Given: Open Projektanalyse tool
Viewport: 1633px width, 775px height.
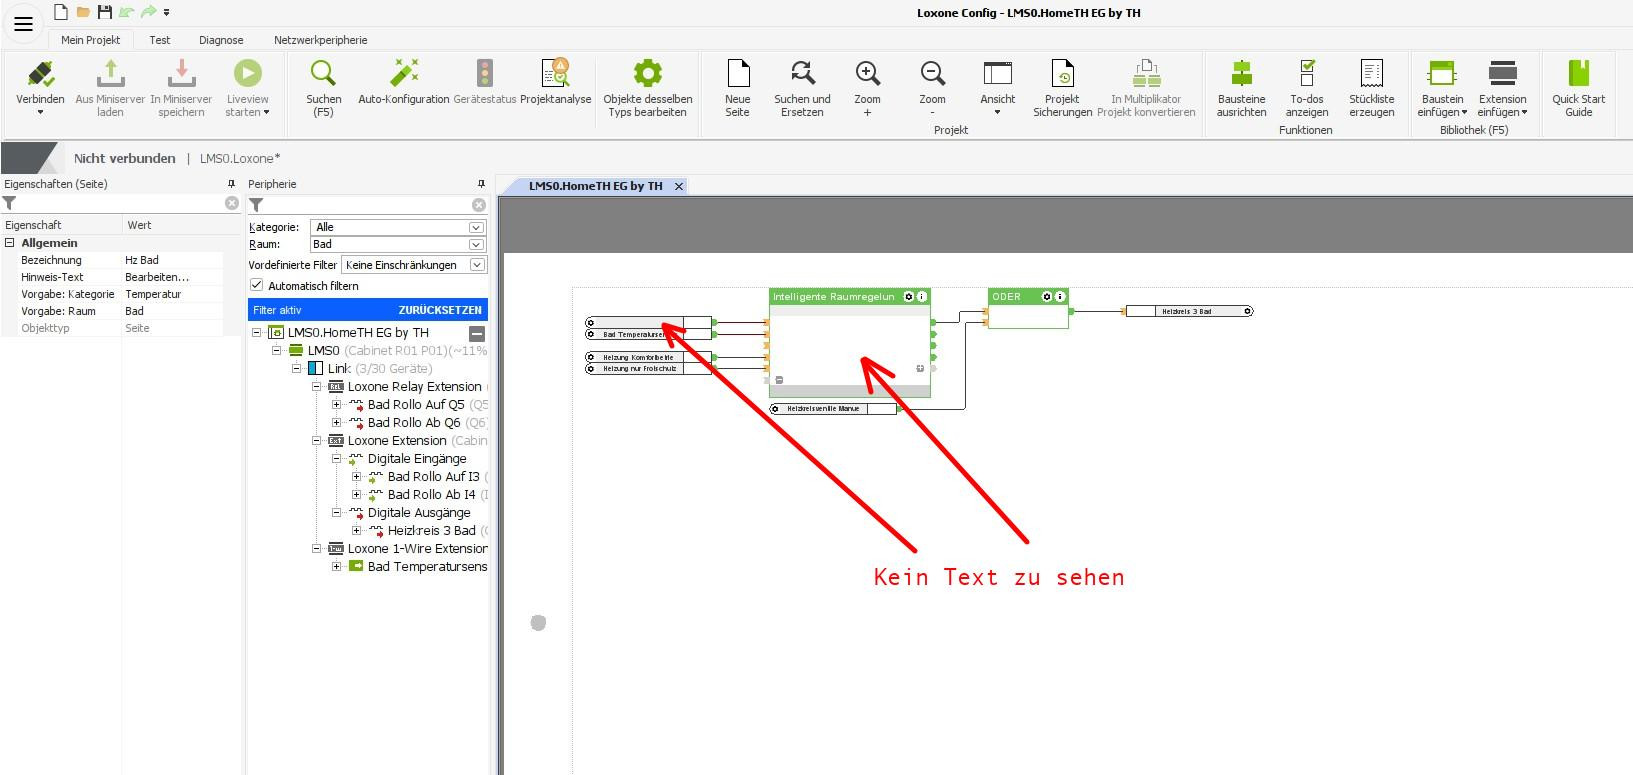Looking at the screenshot, I should [x=556, y=81].
